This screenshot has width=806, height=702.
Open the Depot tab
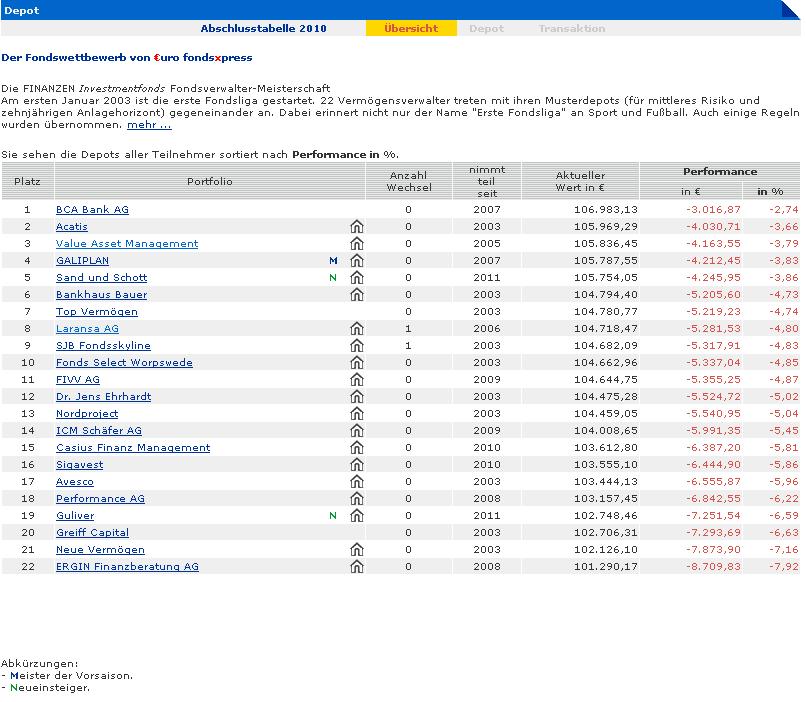pos(486,29)
